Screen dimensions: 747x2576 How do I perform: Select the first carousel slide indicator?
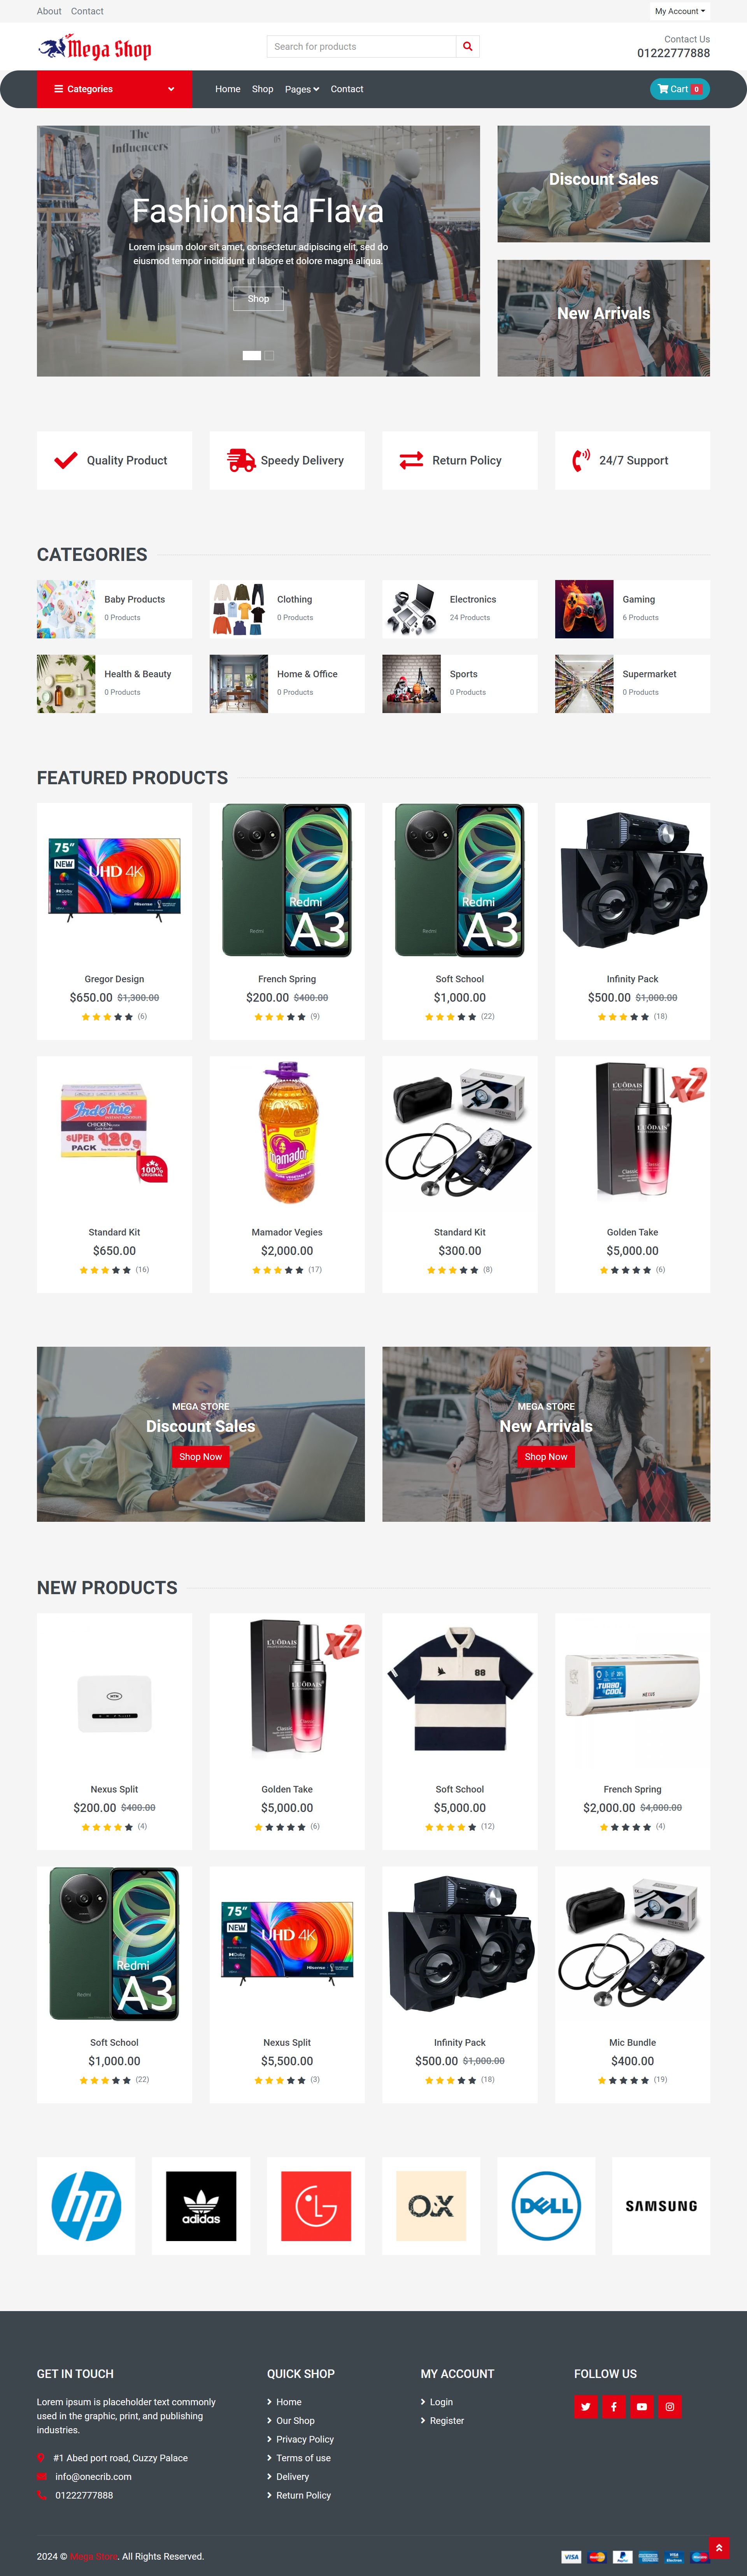pos(252,355)
